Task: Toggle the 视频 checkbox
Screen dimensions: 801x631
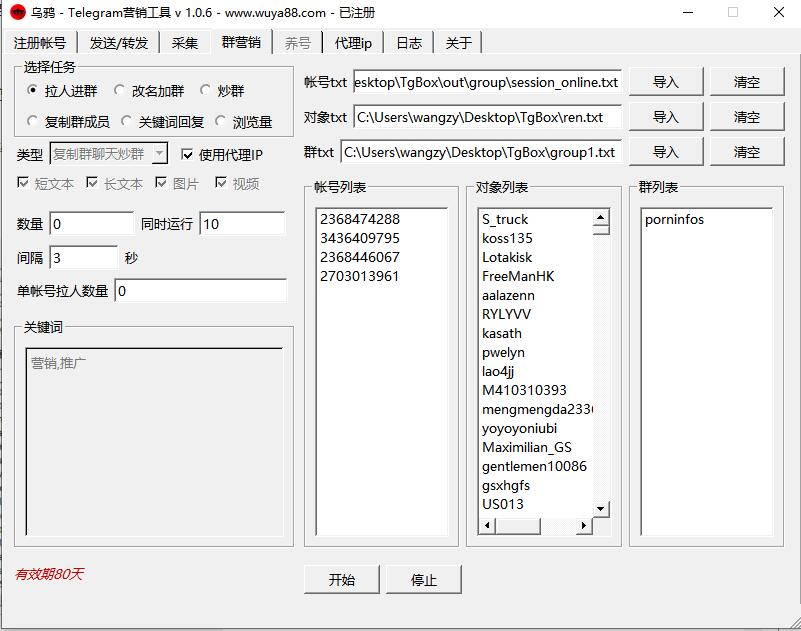Action: [x=221, y=183]
